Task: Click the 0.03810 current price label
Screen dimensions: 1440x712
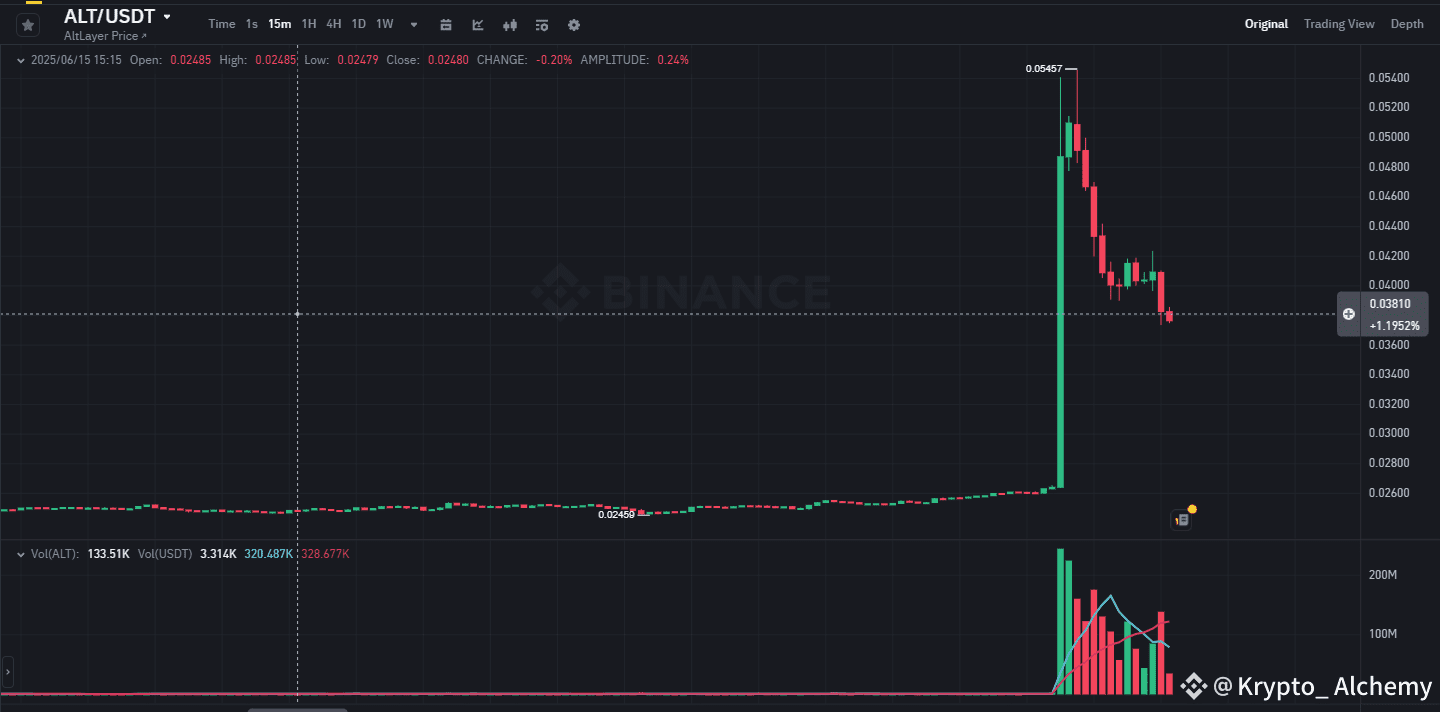Action: click(x=1390, y=304)
